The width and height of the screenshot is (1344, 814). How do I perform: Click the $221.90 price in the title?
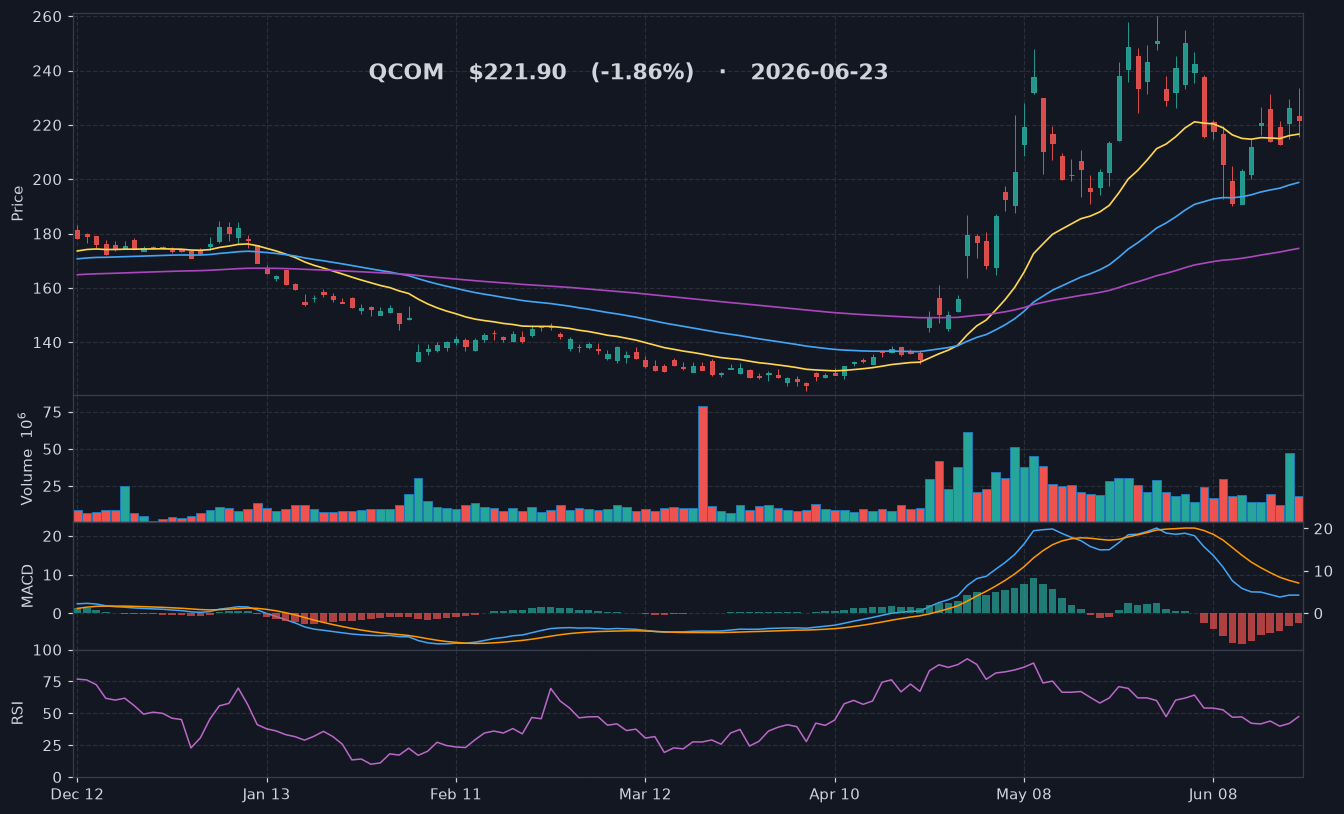[x=517, y=73]
